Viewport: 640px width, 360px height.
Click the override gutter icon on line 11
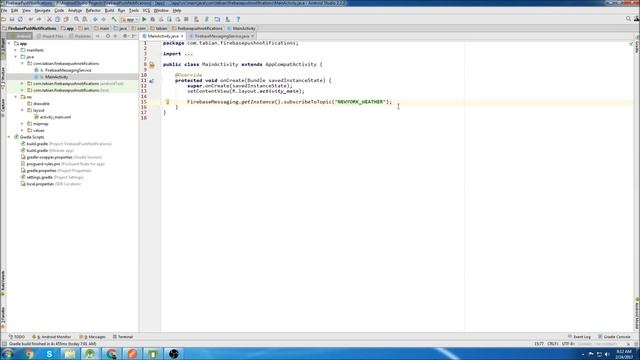[x=151, y=81]
